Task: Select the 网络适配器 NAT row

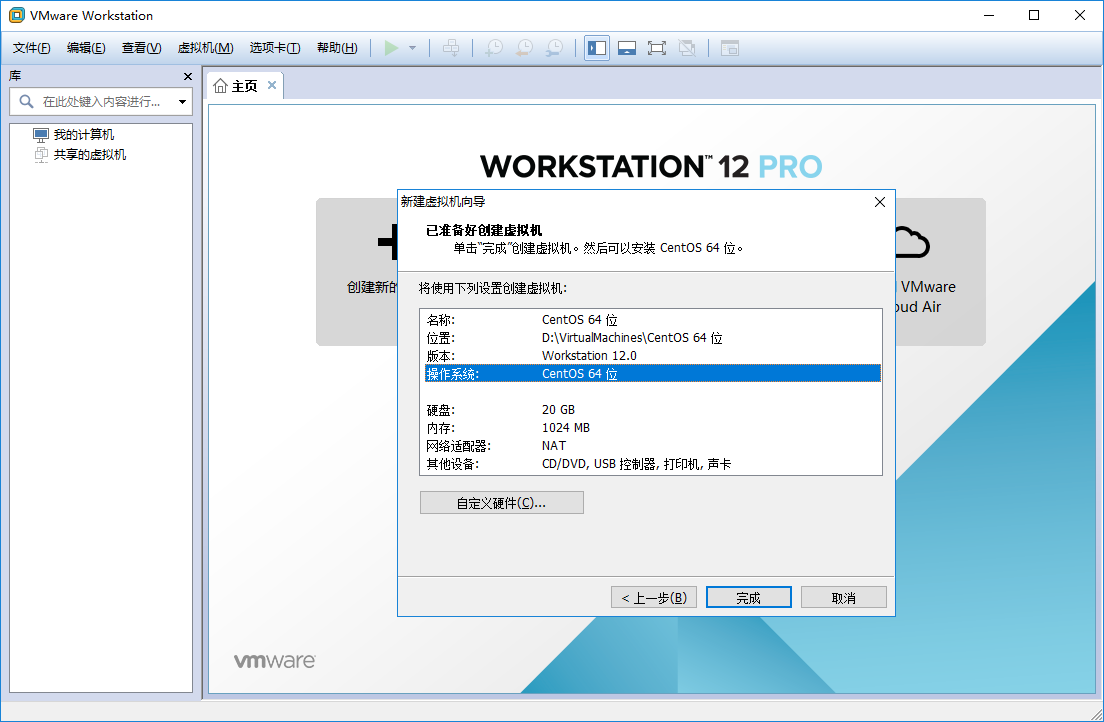Action: (653, 446)
